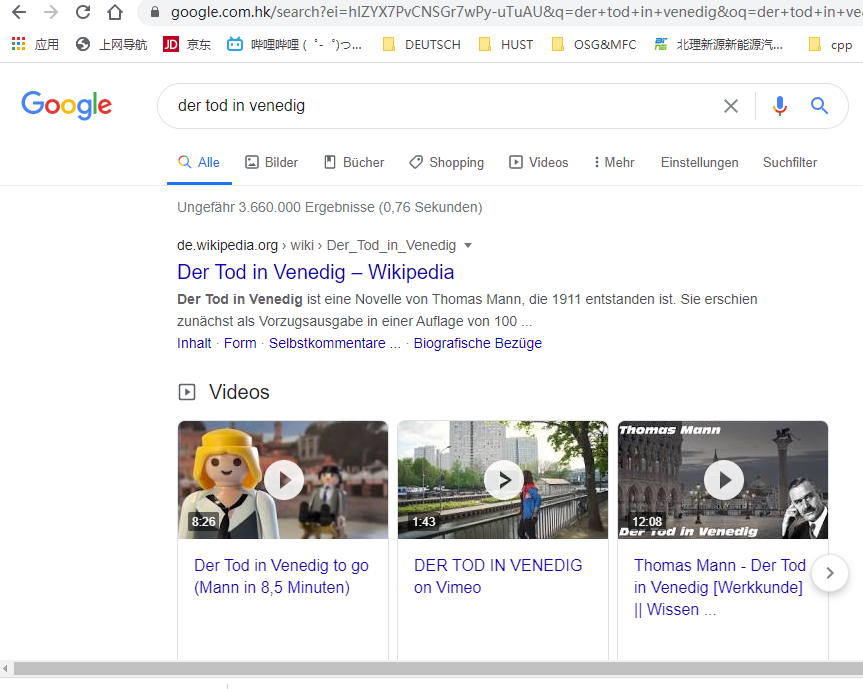The height and width of the screenshot is (689, 863).
Task: Open Thomas Mann Werkkunde video title
Action: pyautogui.click(x=720, y=587)
